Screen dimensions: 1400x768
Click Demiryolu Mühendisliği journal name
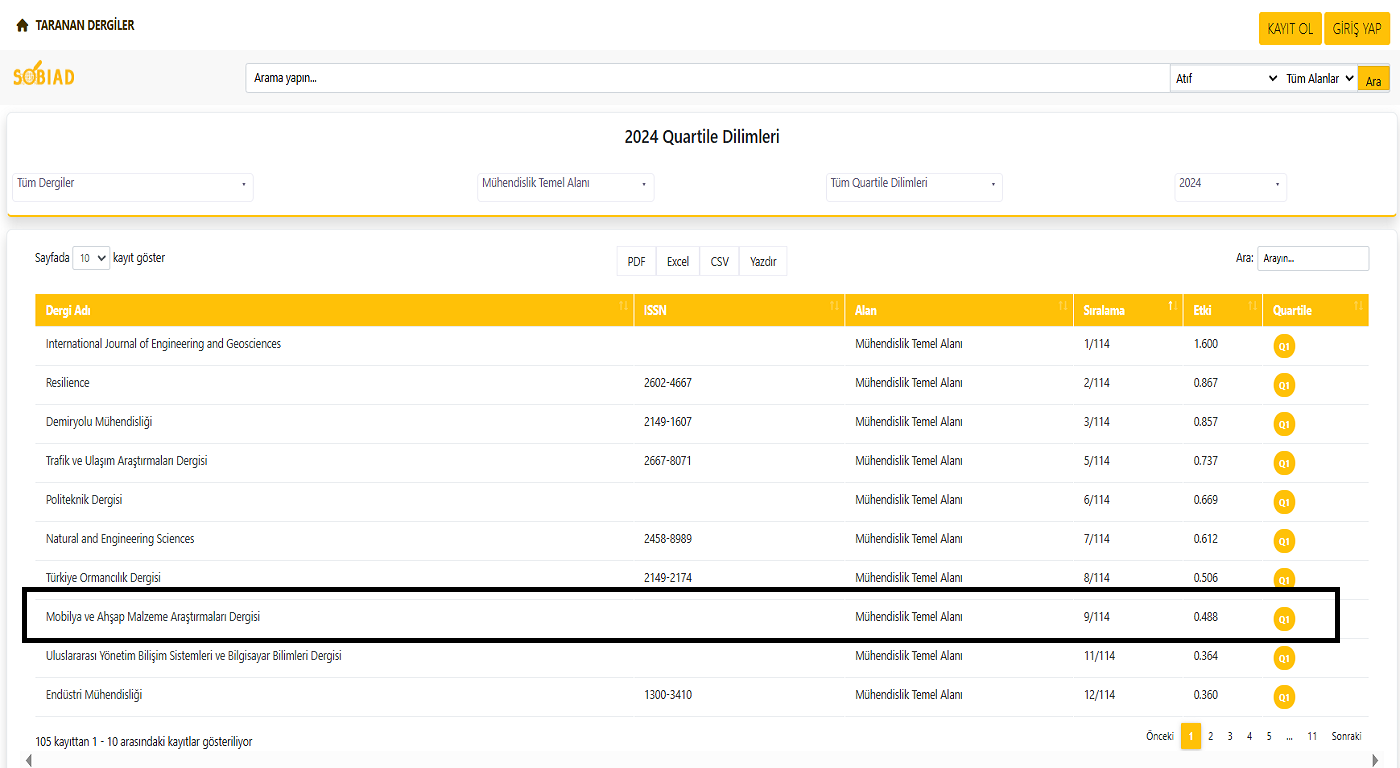pos(99,422)
